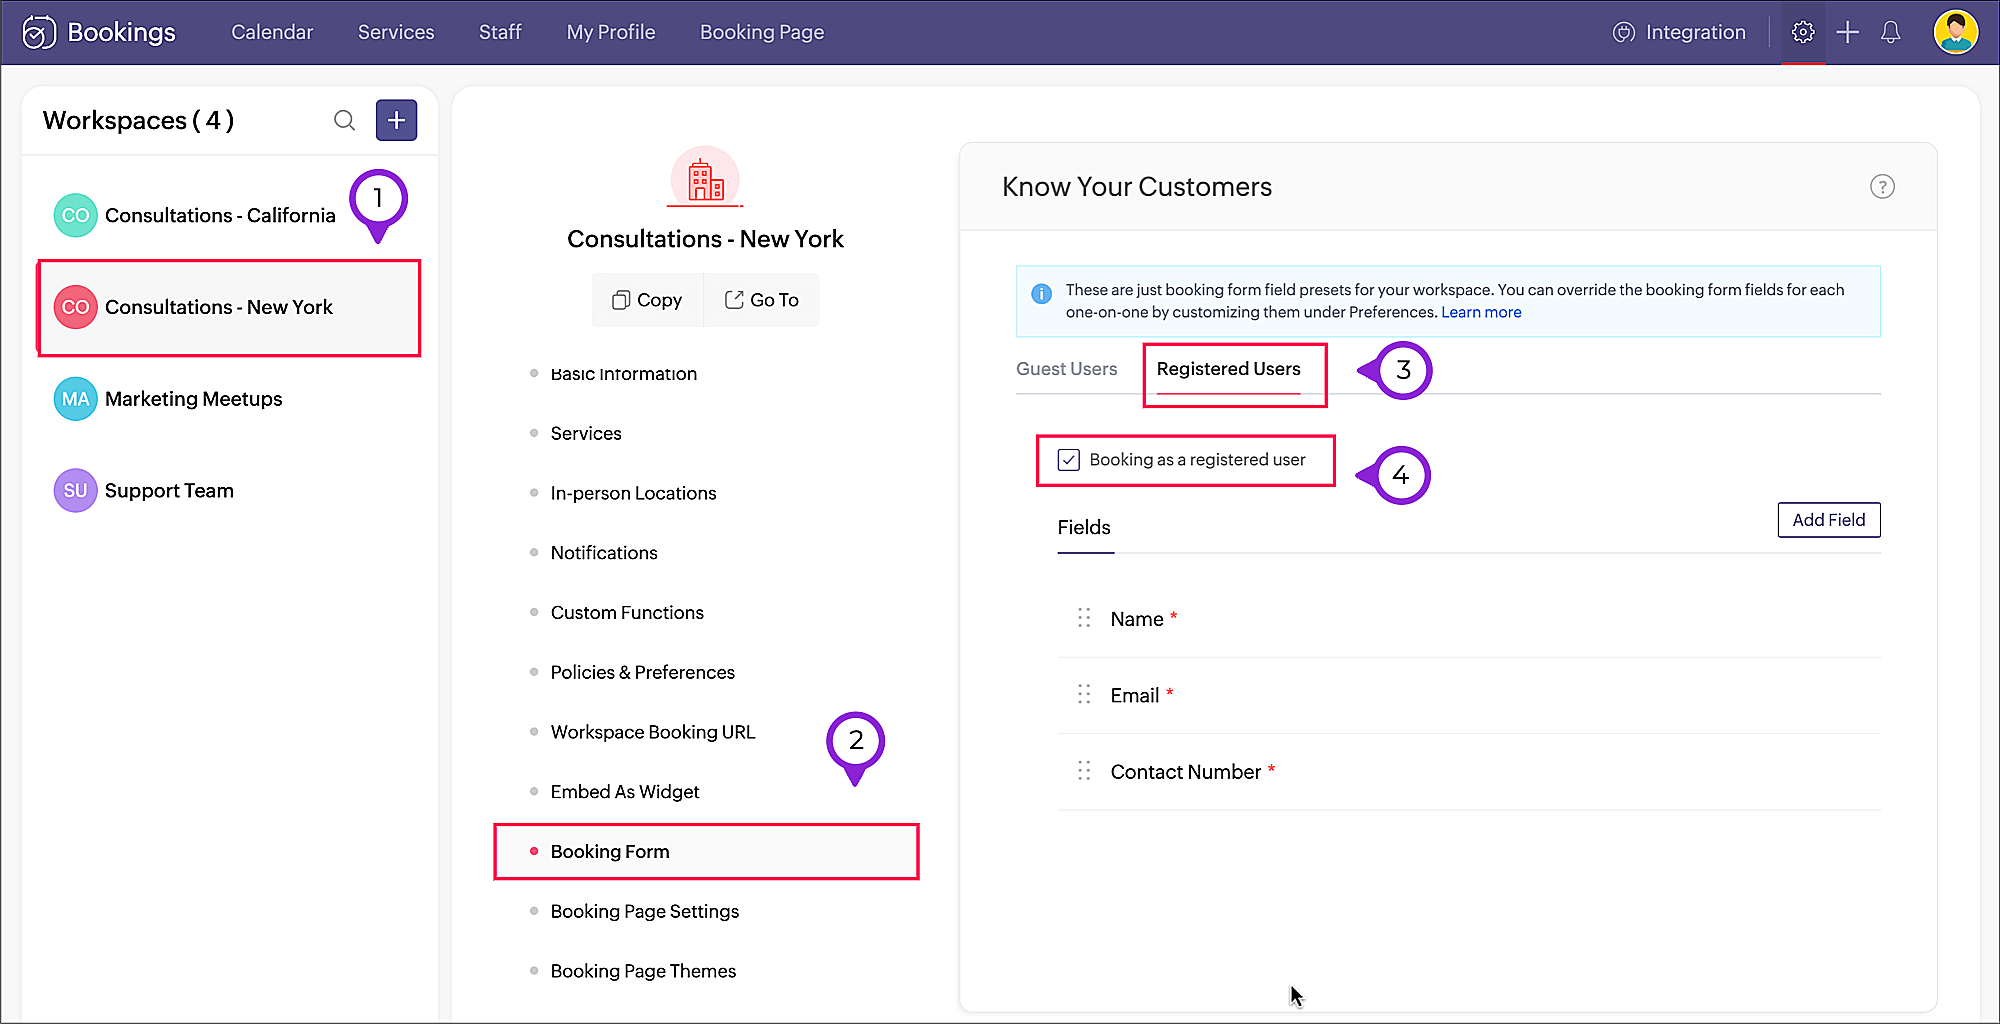Open the Calendar menu
This screenshot has height=1024, width=2000.
pos(272,32)
